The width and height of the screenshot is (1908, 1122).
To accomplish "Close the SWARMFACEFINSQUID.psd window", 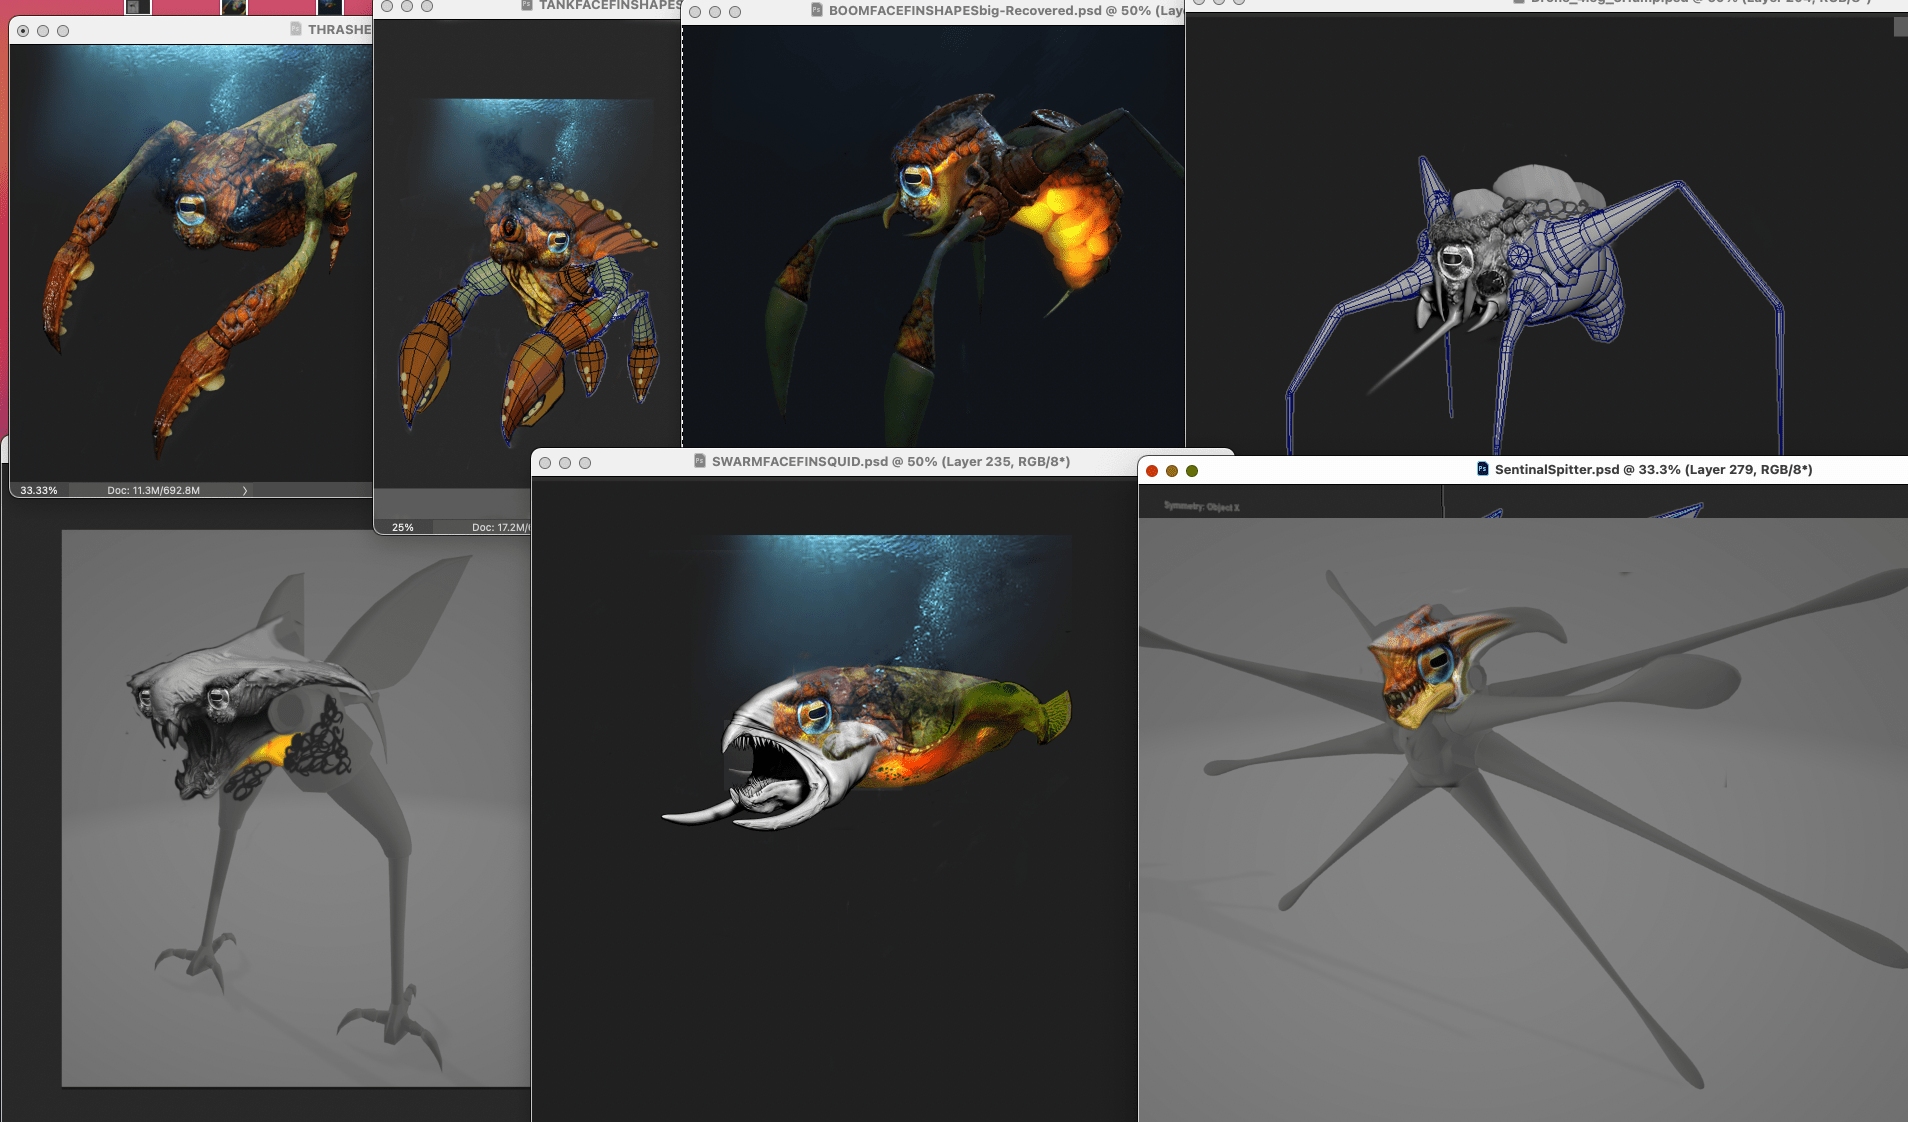I will click(545, 463).
